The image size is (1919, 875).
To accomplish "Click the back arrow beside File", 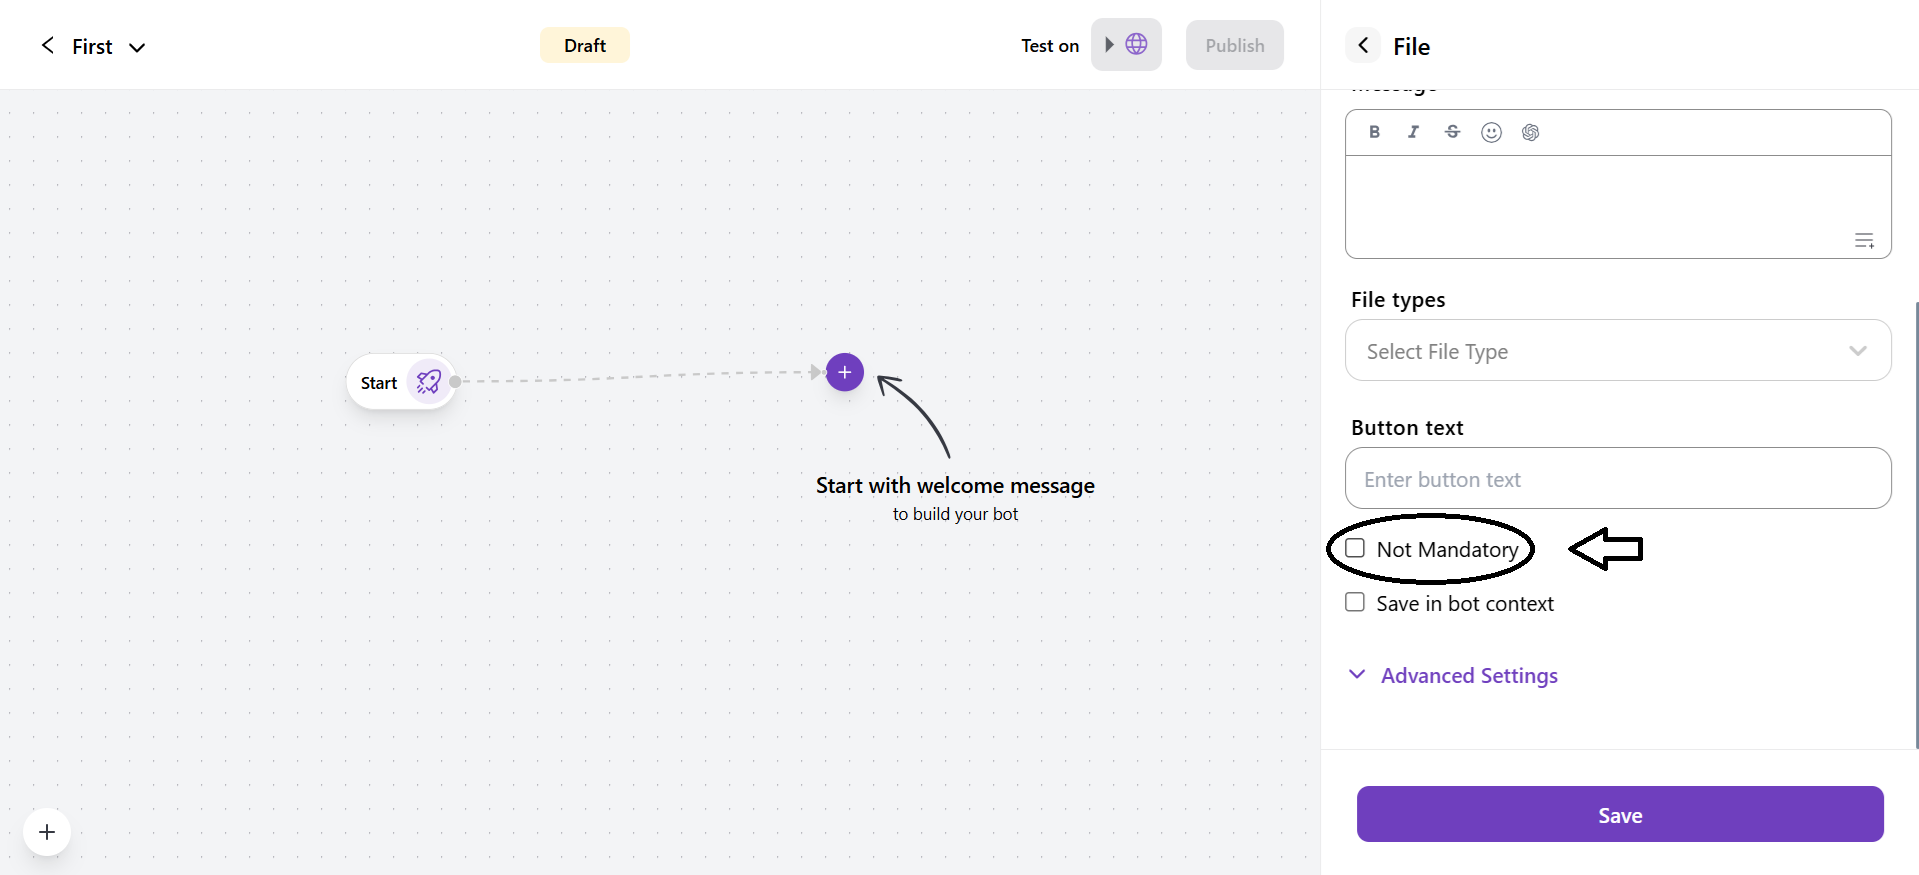I will point(1363,46).
